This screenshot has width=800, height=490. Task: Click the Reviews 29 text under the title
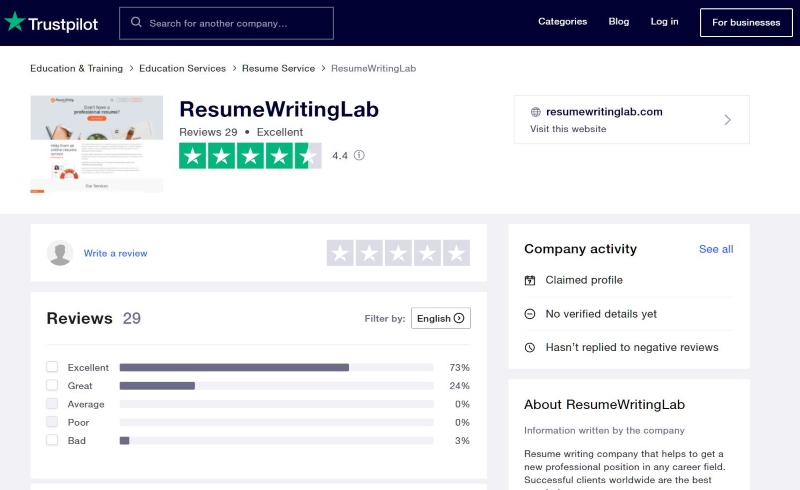point(208,132)
